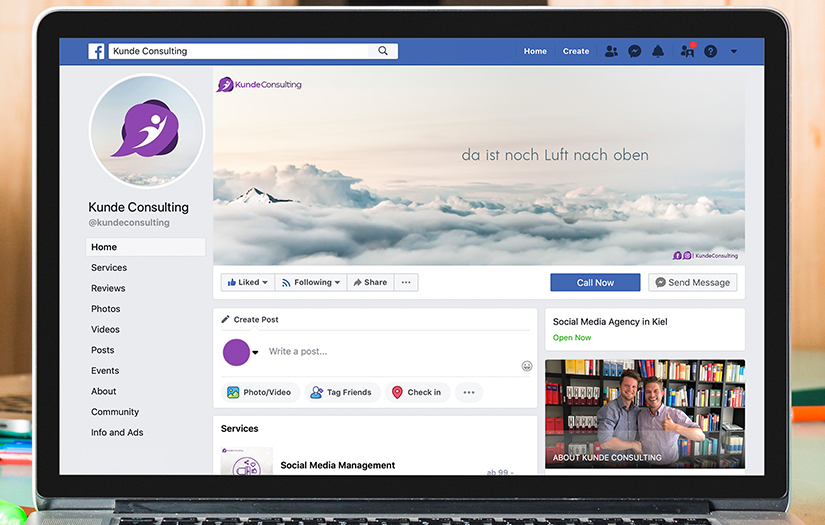Open the Videos sidebar tab

click(105, 329)
